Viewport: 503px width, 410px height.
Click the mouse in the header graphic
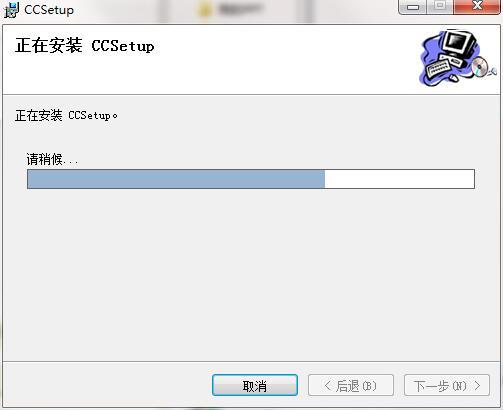[453, 78]
